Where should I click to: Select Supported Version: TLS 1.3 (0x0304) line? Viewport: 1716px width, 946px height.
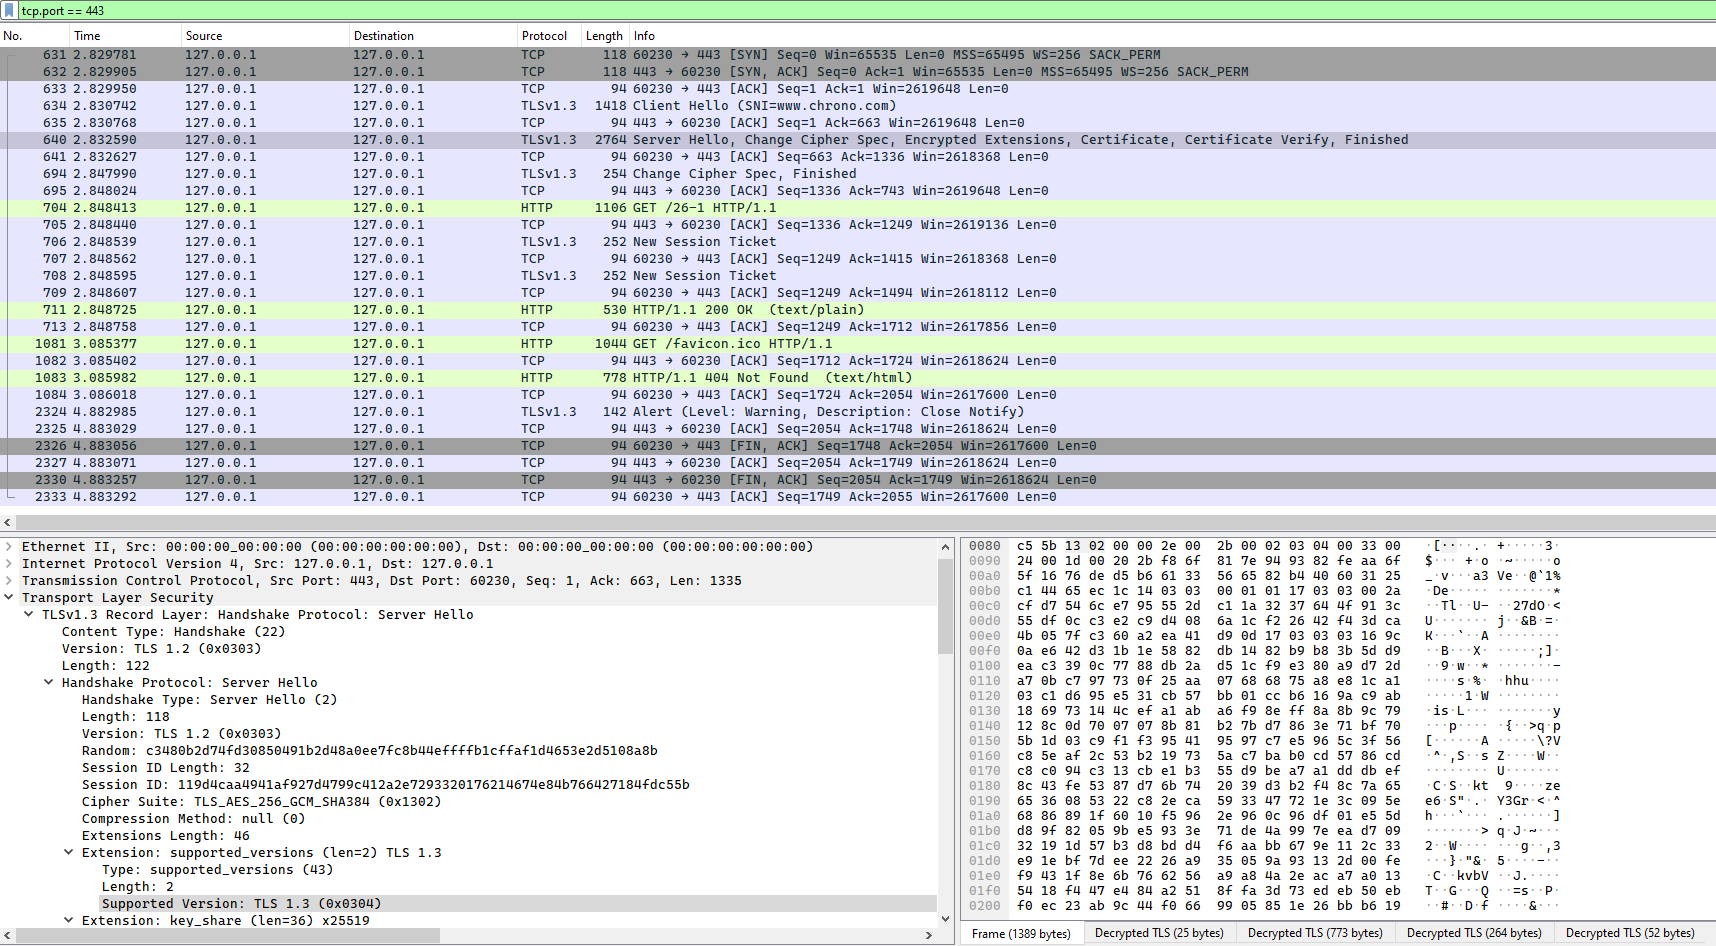241,903
